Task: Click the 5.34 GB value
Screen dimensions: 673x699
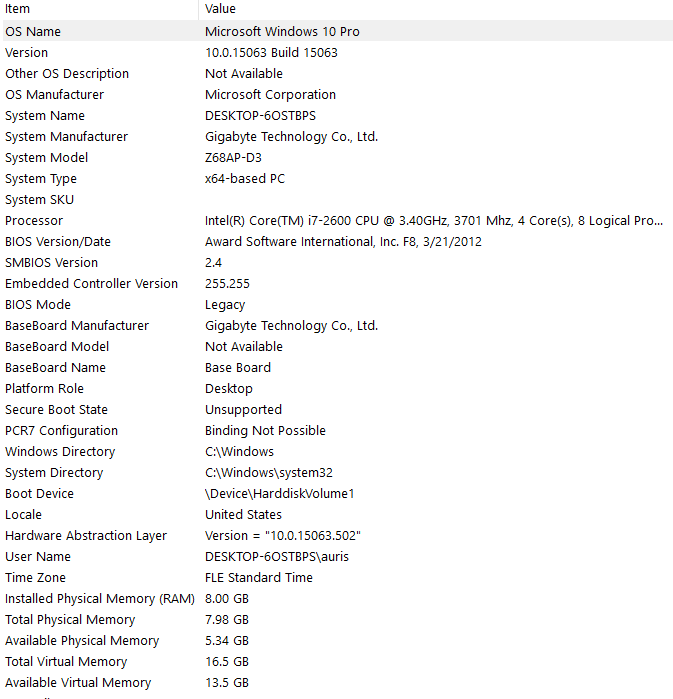Action: coord(227,640)
